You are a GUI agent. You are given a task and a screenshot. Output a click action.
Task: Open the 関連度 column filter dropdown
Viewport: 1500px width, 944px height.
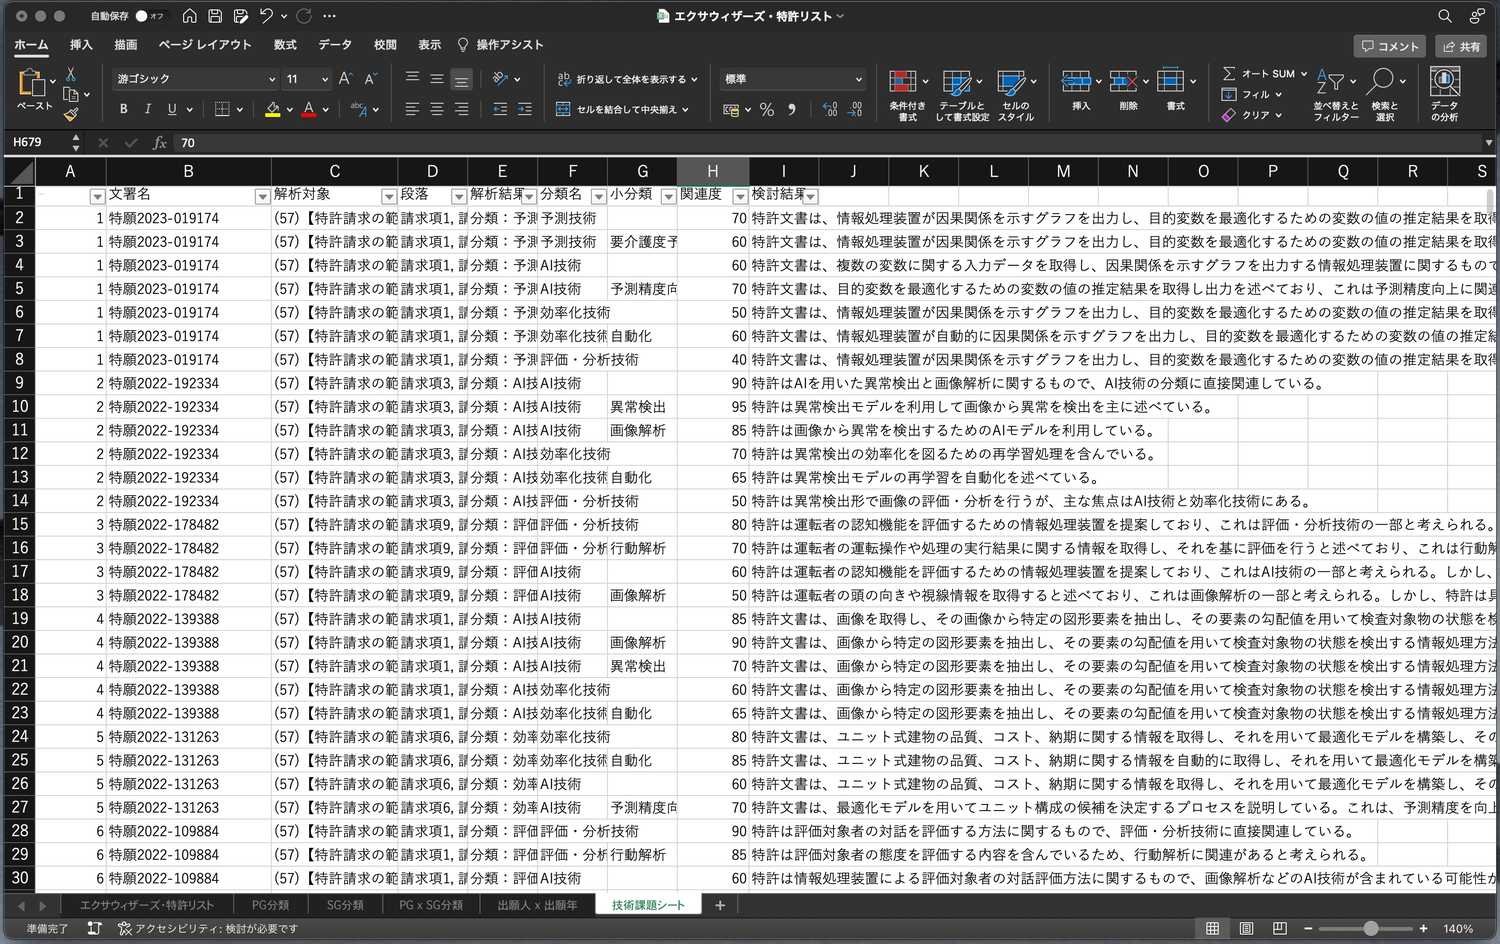(740, 196)
